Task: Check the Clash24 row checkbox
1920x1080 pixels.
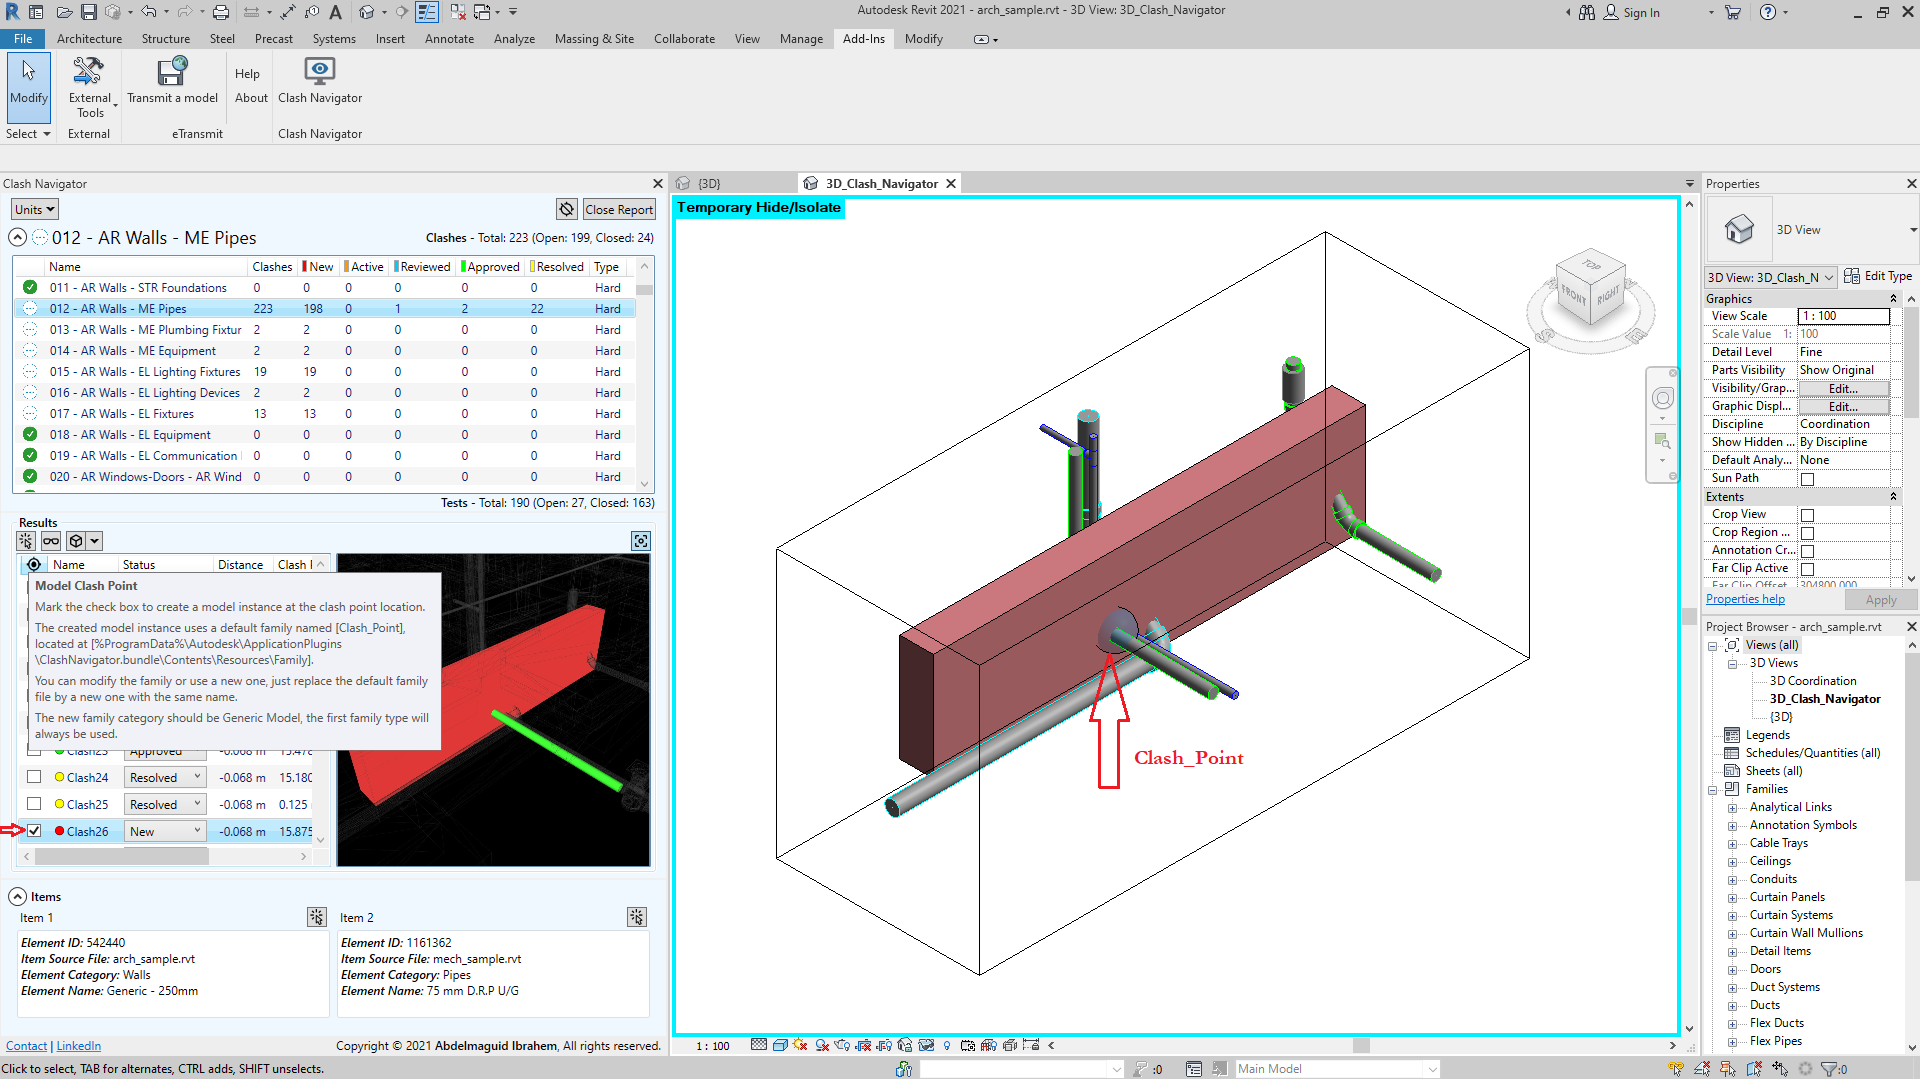Action: (x=34, y=777)
